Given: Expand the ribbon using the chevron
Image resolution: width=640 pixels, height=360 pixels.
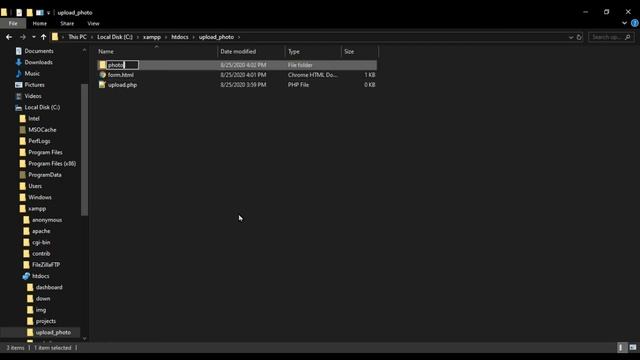Looking at the screenshot, I should click(624, 23).
